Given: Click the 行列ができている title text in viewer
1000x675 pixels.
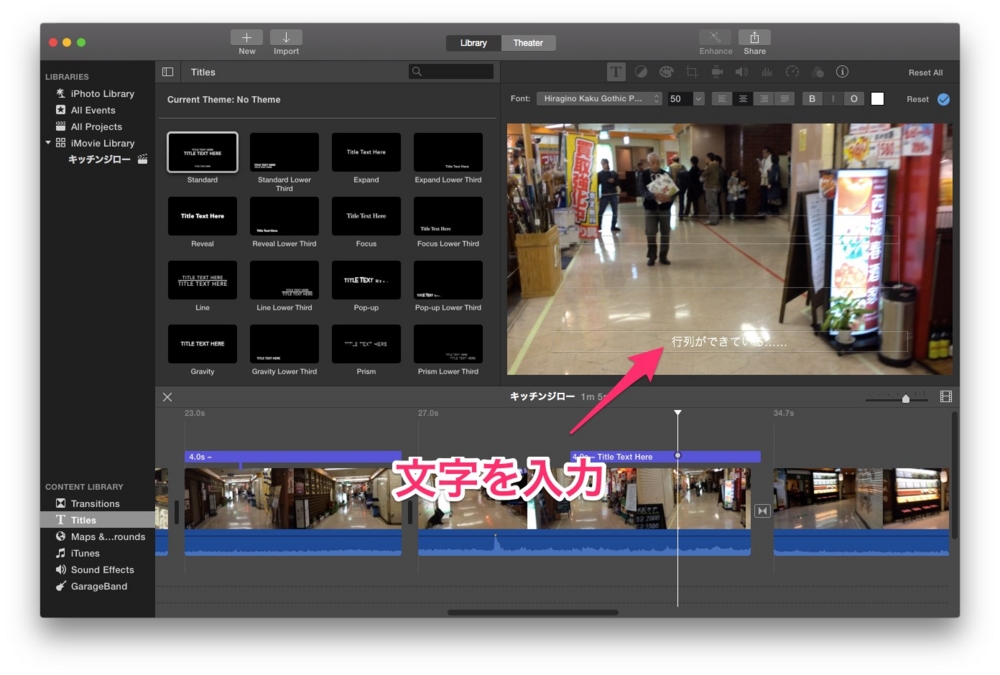Looking at the screenshot, I should click(728, 342).
